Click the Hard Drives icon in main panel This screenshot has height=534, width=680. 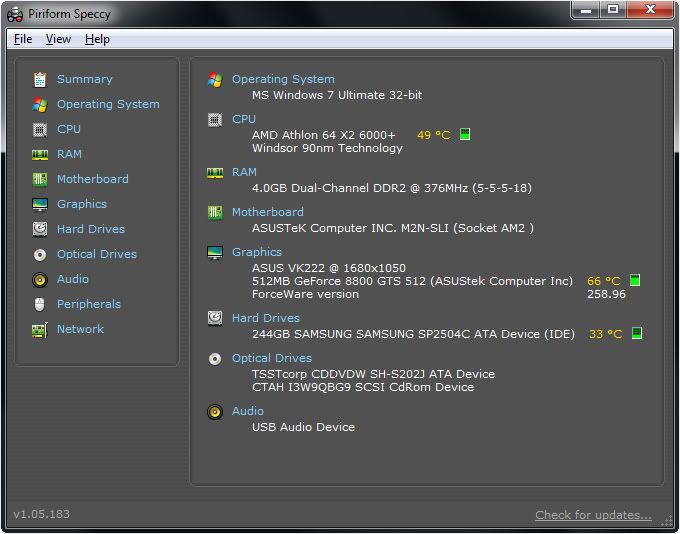point(215,318)
